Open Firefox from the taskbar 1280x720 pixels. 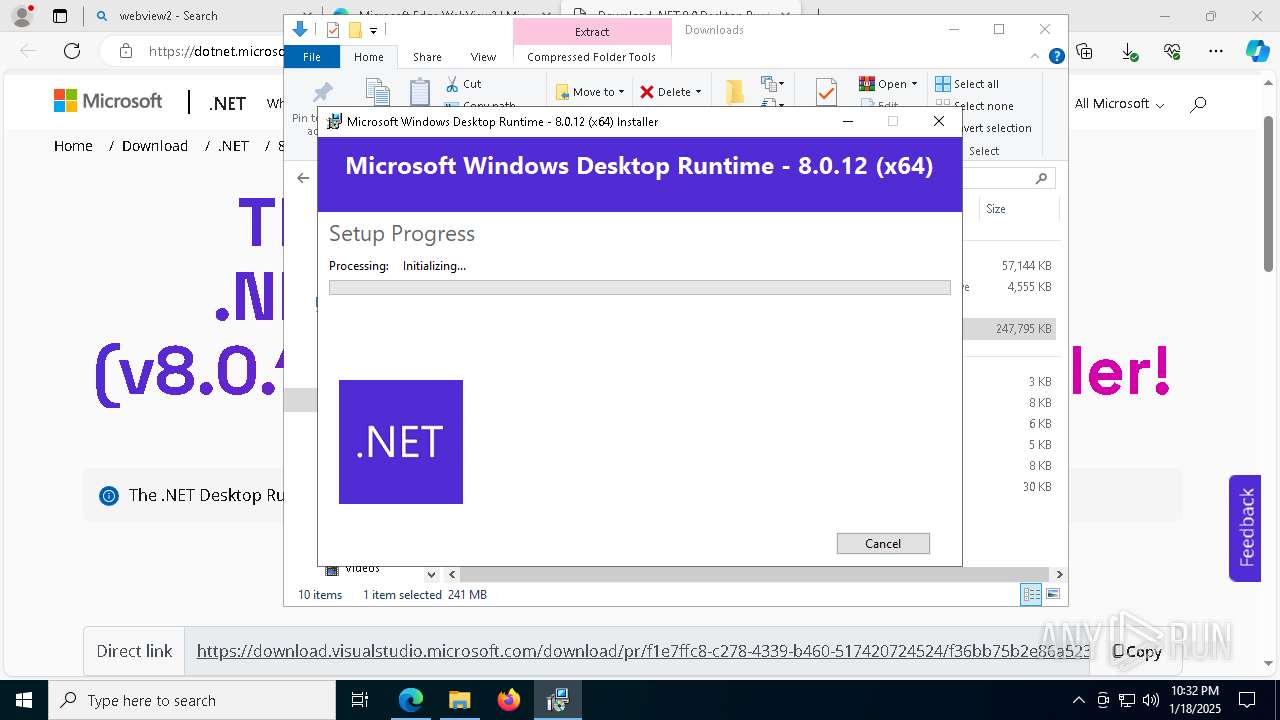point(509,700)
